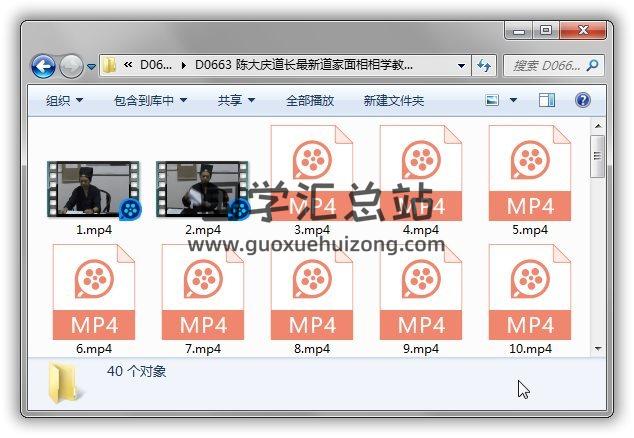
Task: Select the 2.mp4 video thumbnail
Action: tap(203, 189)
